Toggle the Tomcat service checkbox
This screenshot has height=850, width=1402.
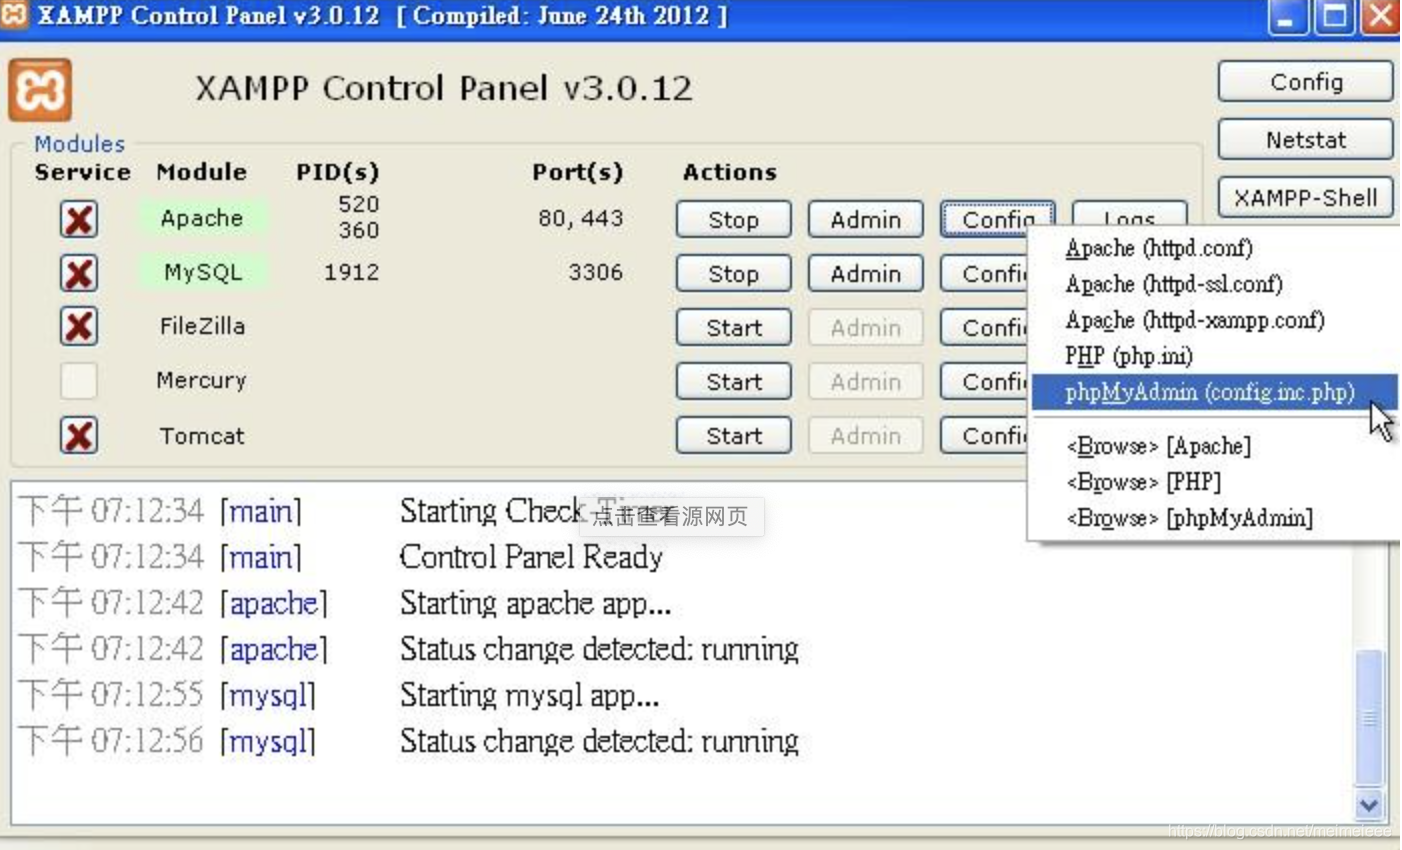79,435
